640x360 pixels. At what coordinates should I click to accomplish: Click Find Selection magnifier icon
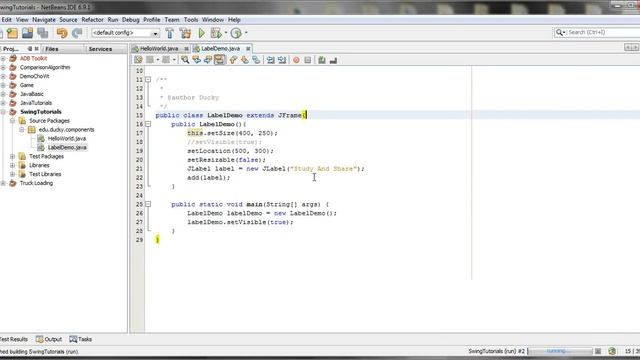point(185,60)
